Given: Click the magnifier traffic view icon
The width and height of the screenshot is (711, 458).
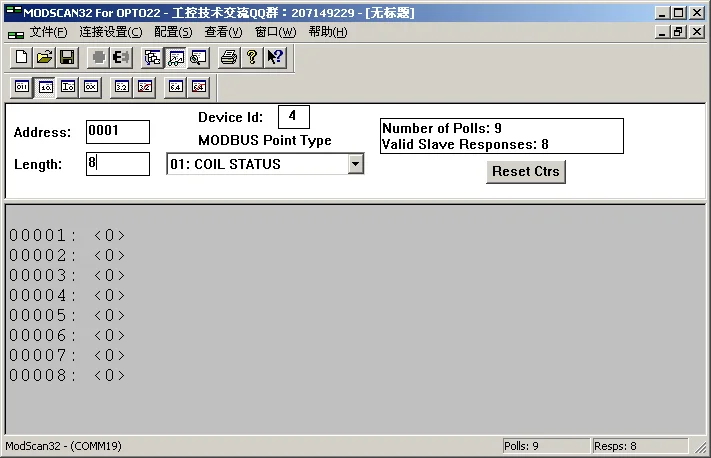Looking at the screenshot, I should [198, 57].
